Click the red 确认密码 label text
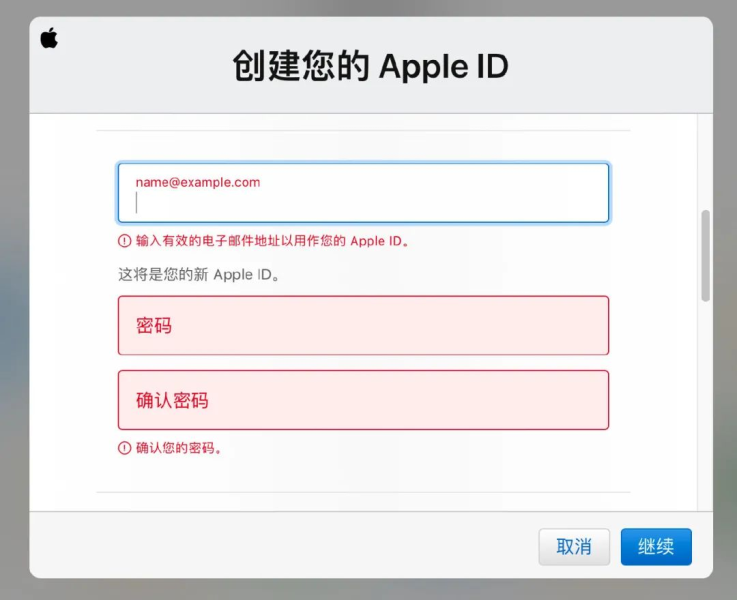737x600 pixels. tap(172, 401)
